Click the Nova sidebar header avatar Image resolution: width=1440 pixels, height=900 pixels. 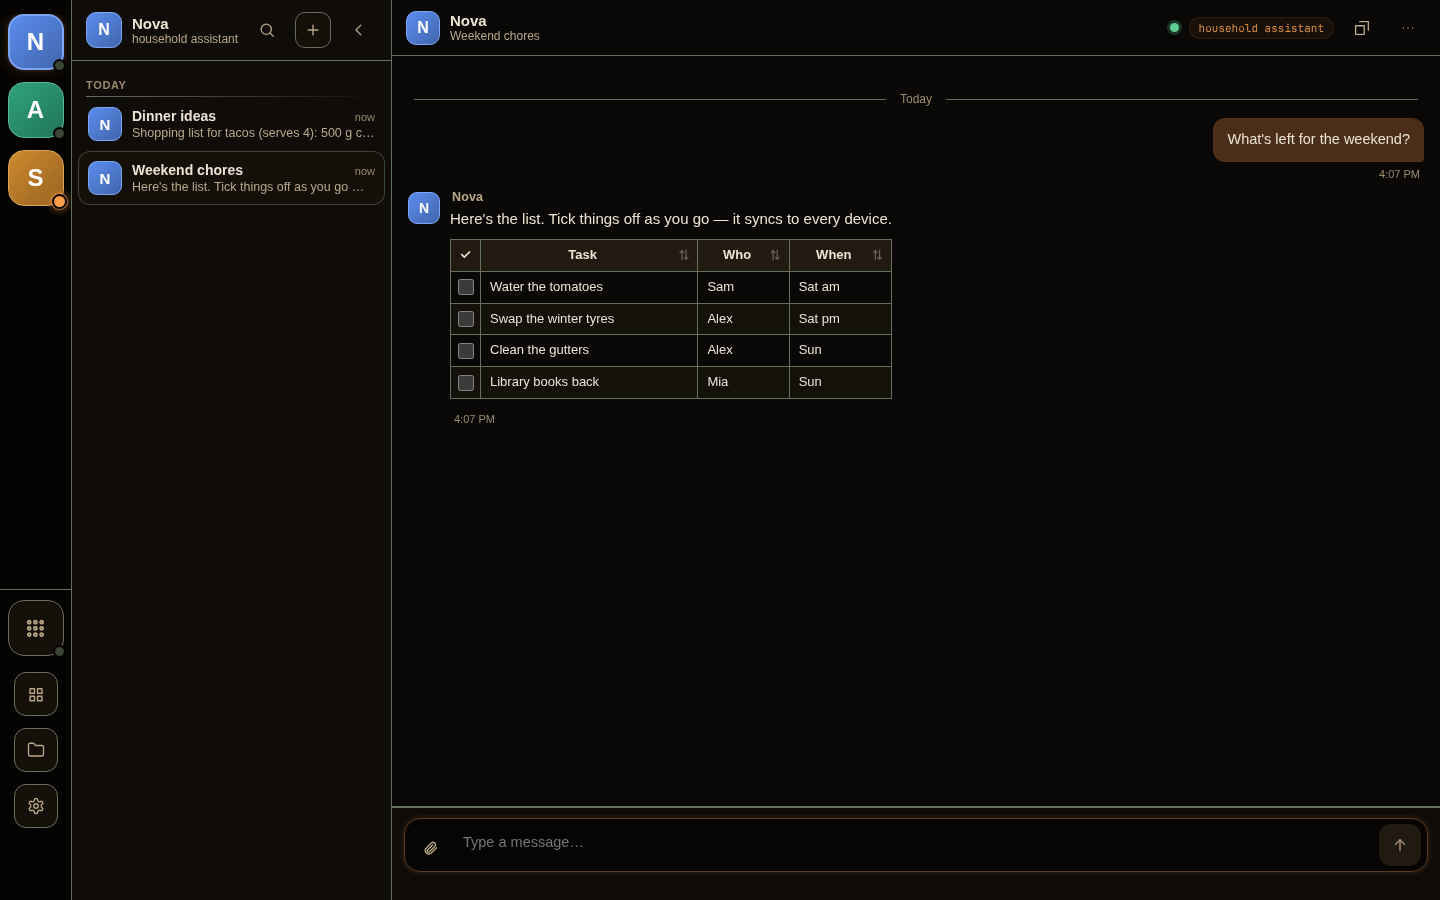104,30
